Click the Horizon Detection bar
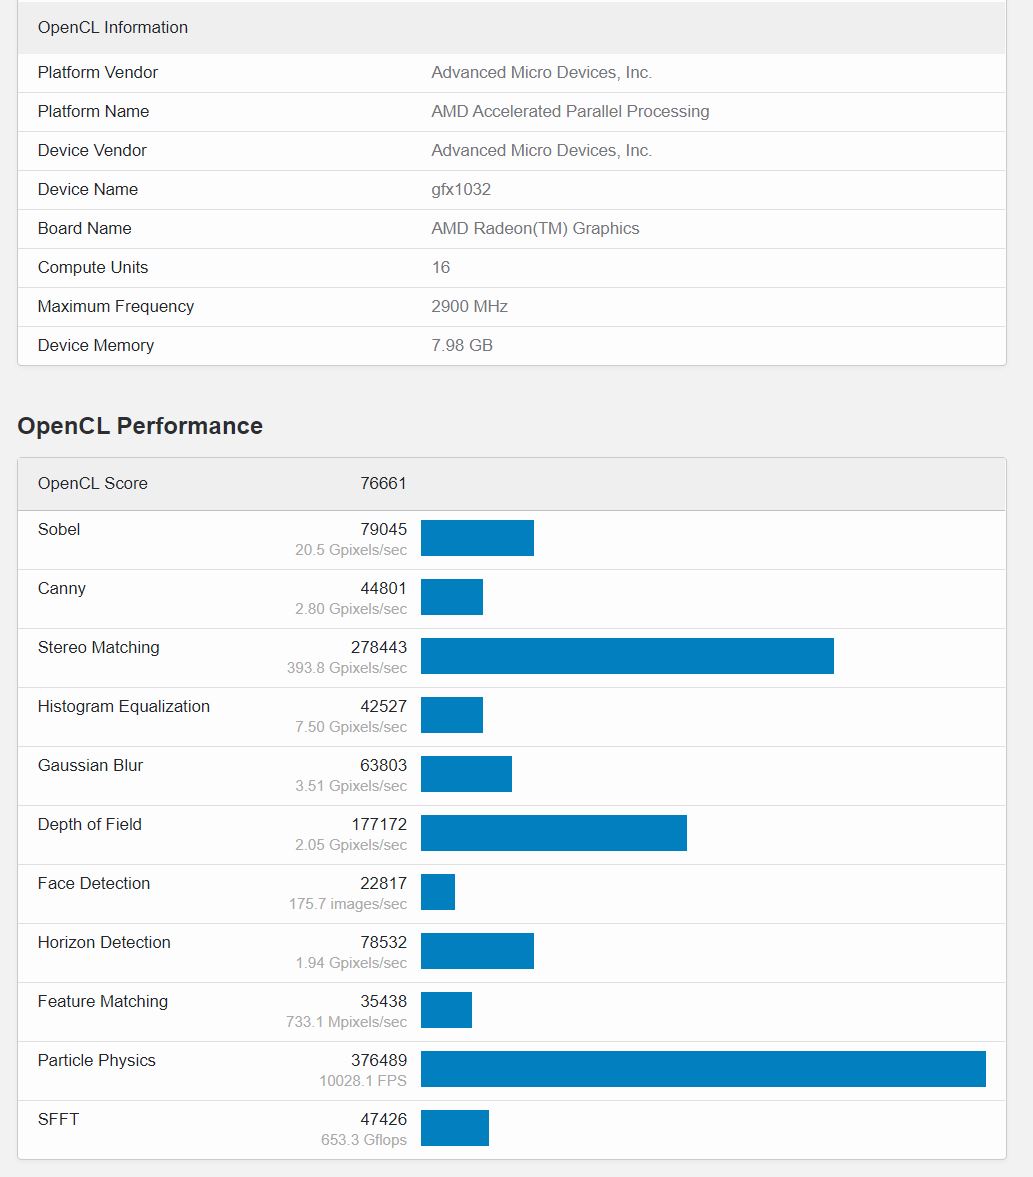 (477, 951)
